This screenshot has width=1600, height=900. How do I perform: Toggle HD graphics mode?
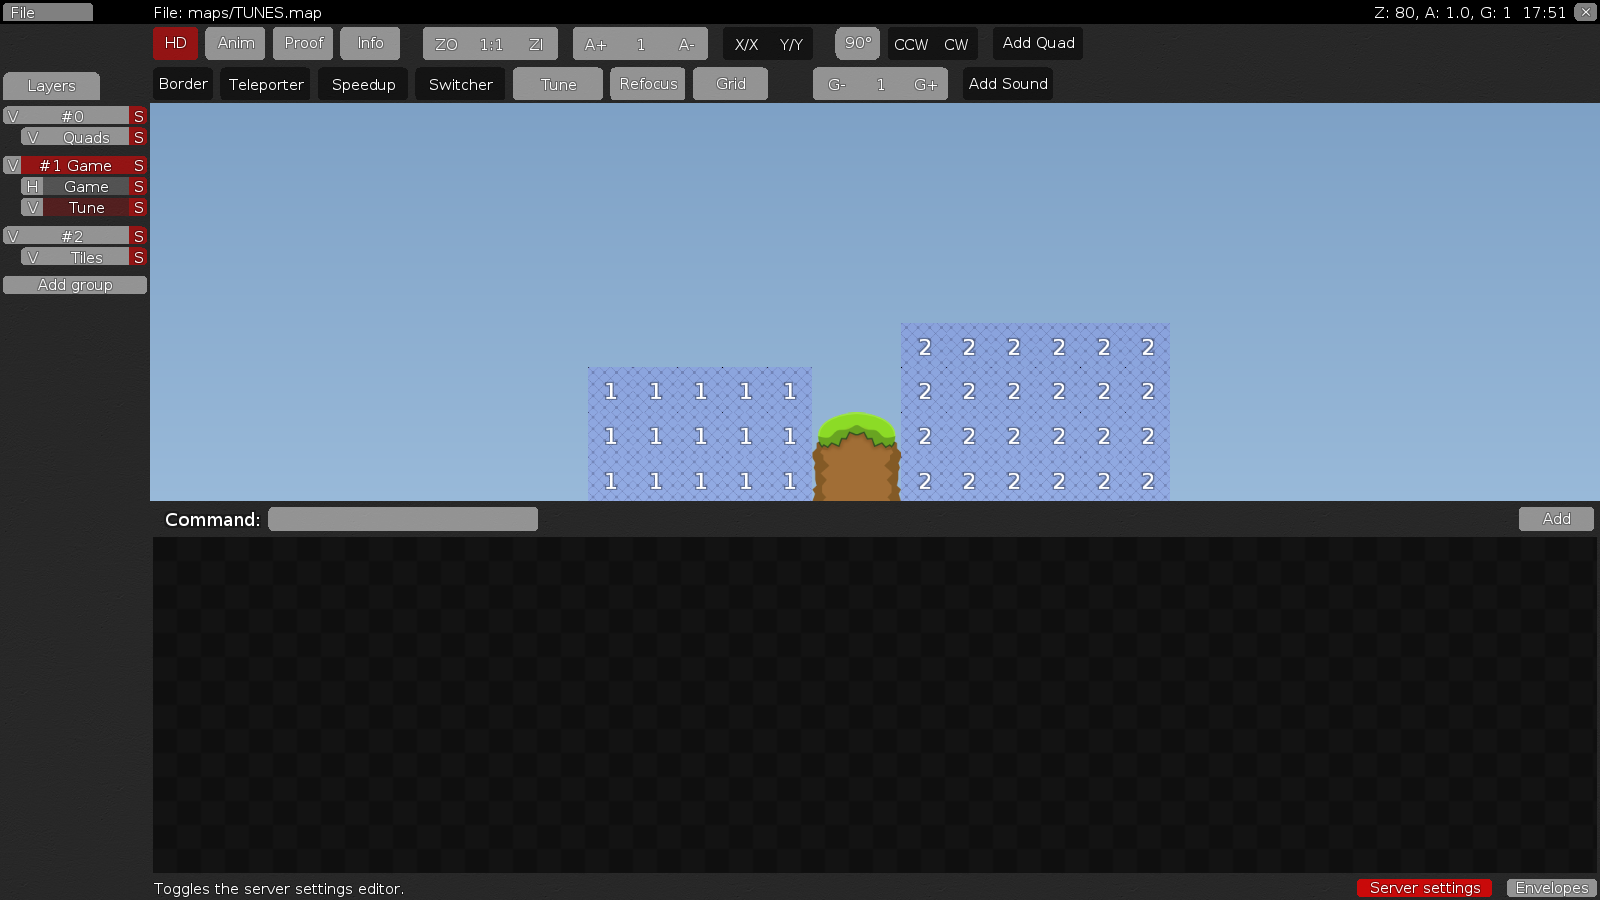175,43
